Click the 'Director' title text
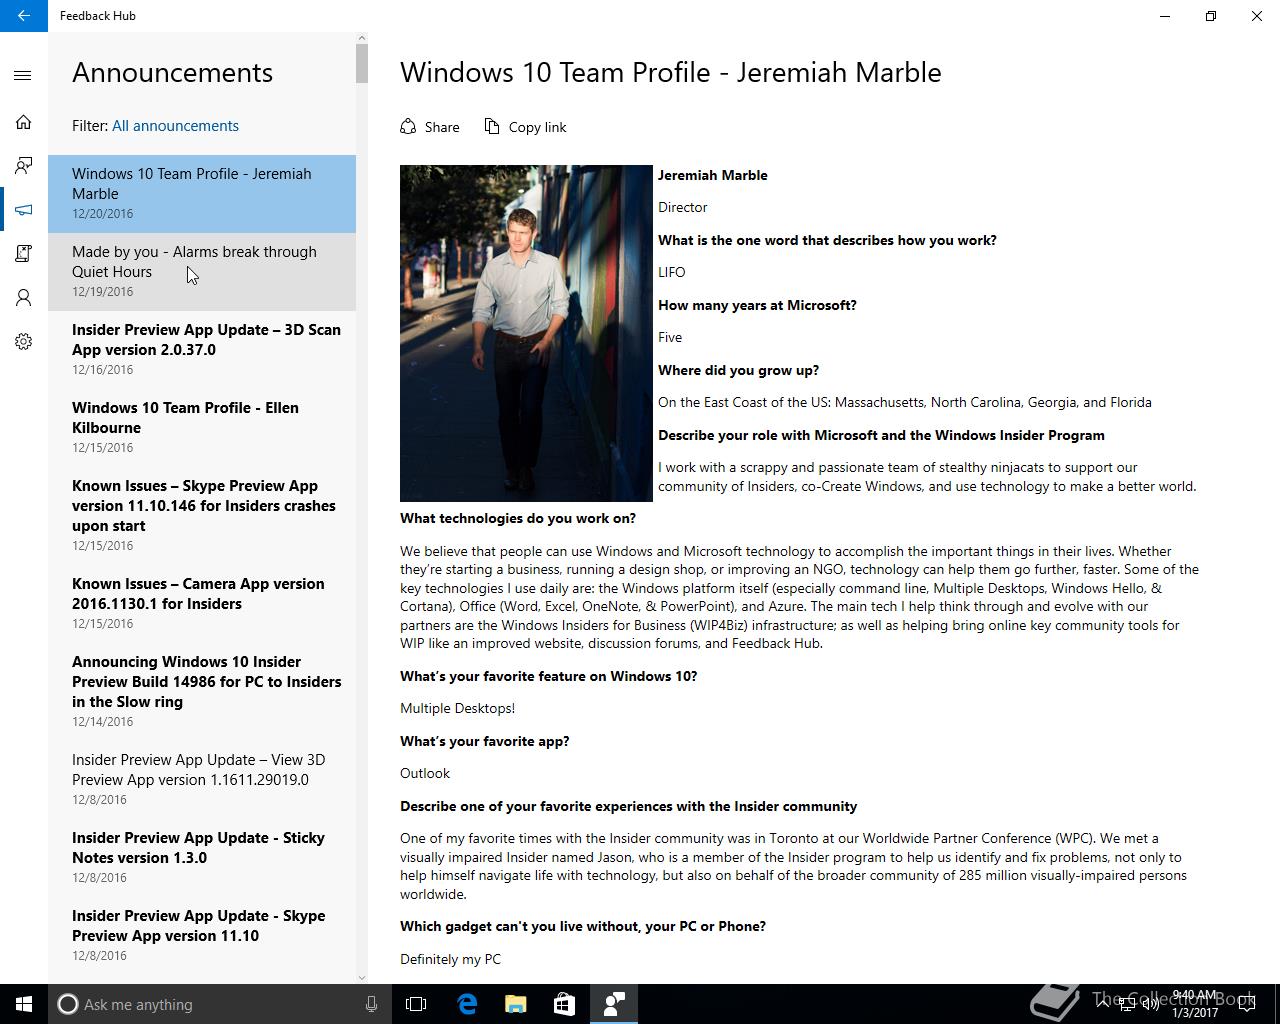The image size is (1280, 1024). coord(683,207)
